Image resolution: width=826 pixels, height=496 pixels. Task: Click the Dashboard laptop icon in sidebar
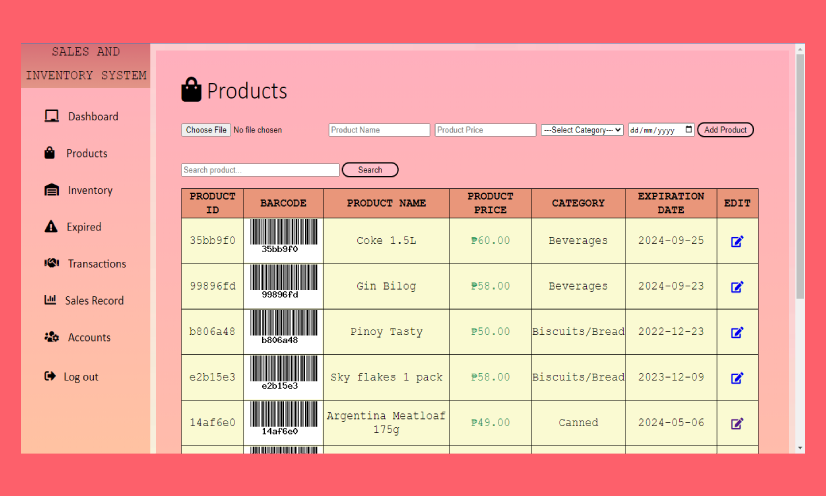coord(51,116)
